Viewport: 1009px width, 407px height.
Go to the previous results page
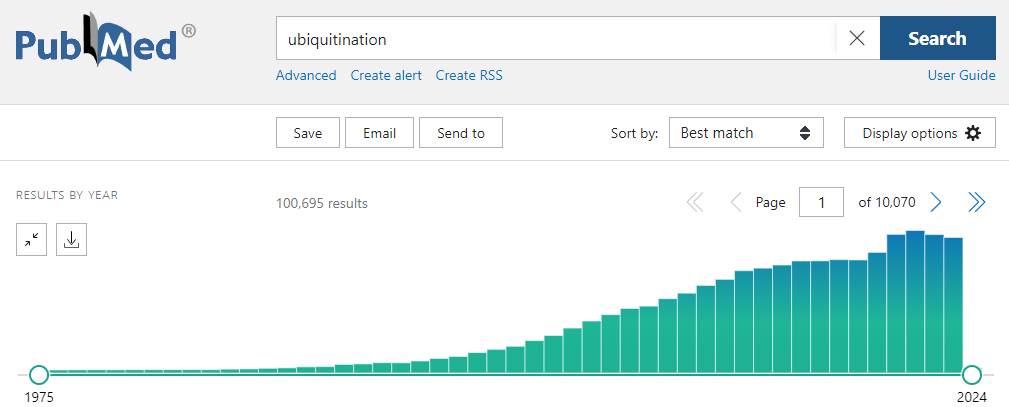click(736, 203)
